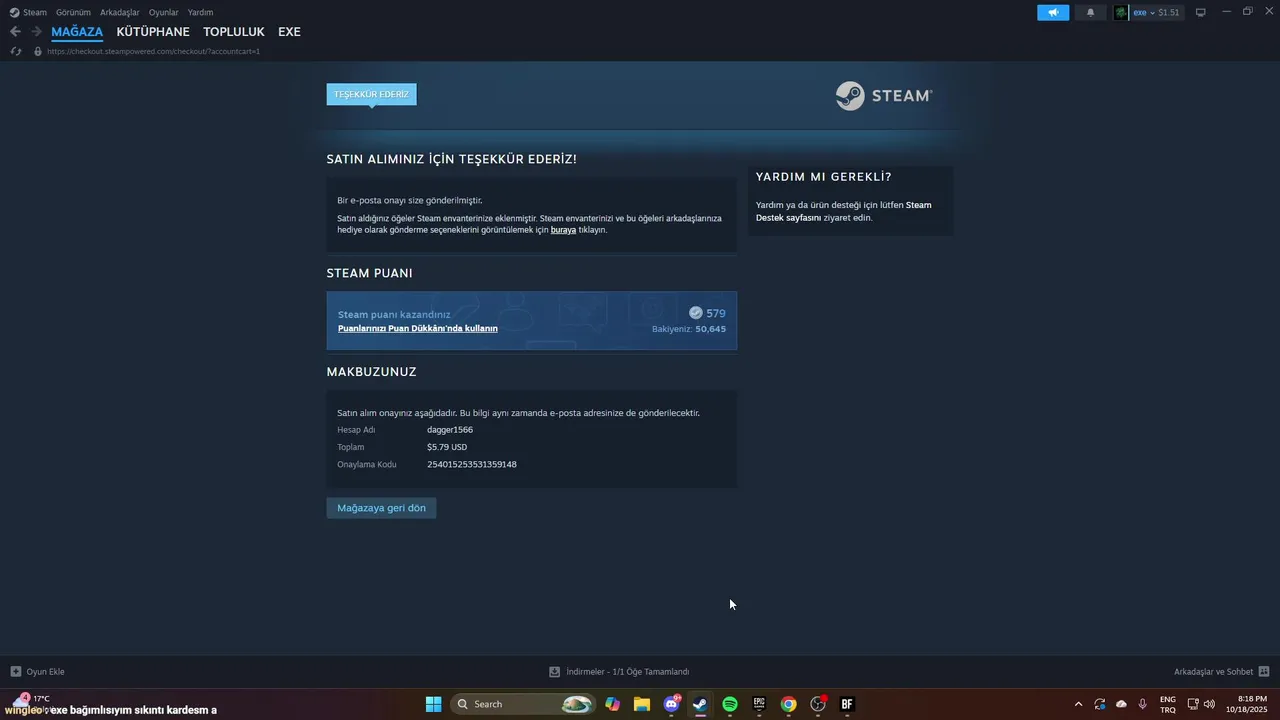Select confirmation code 2540152535313​59148

point(472,464)
